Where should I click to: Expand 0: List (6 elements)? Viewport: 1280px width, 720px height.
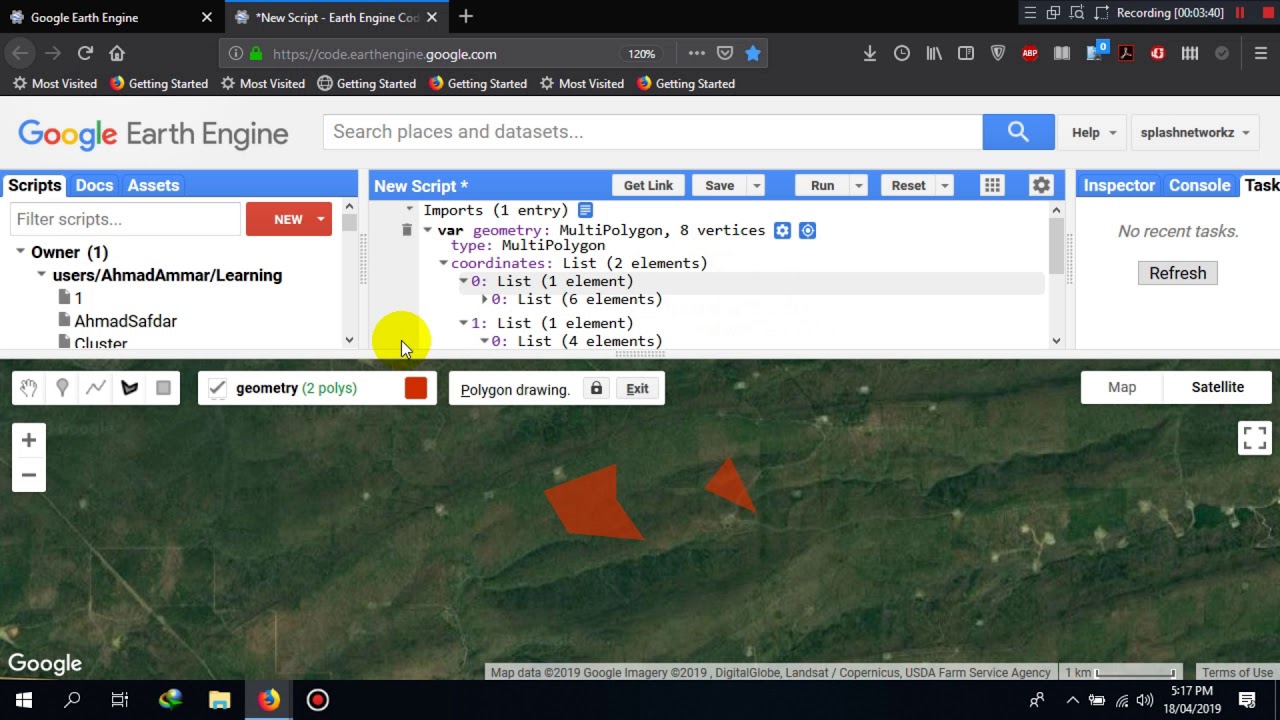484,299
